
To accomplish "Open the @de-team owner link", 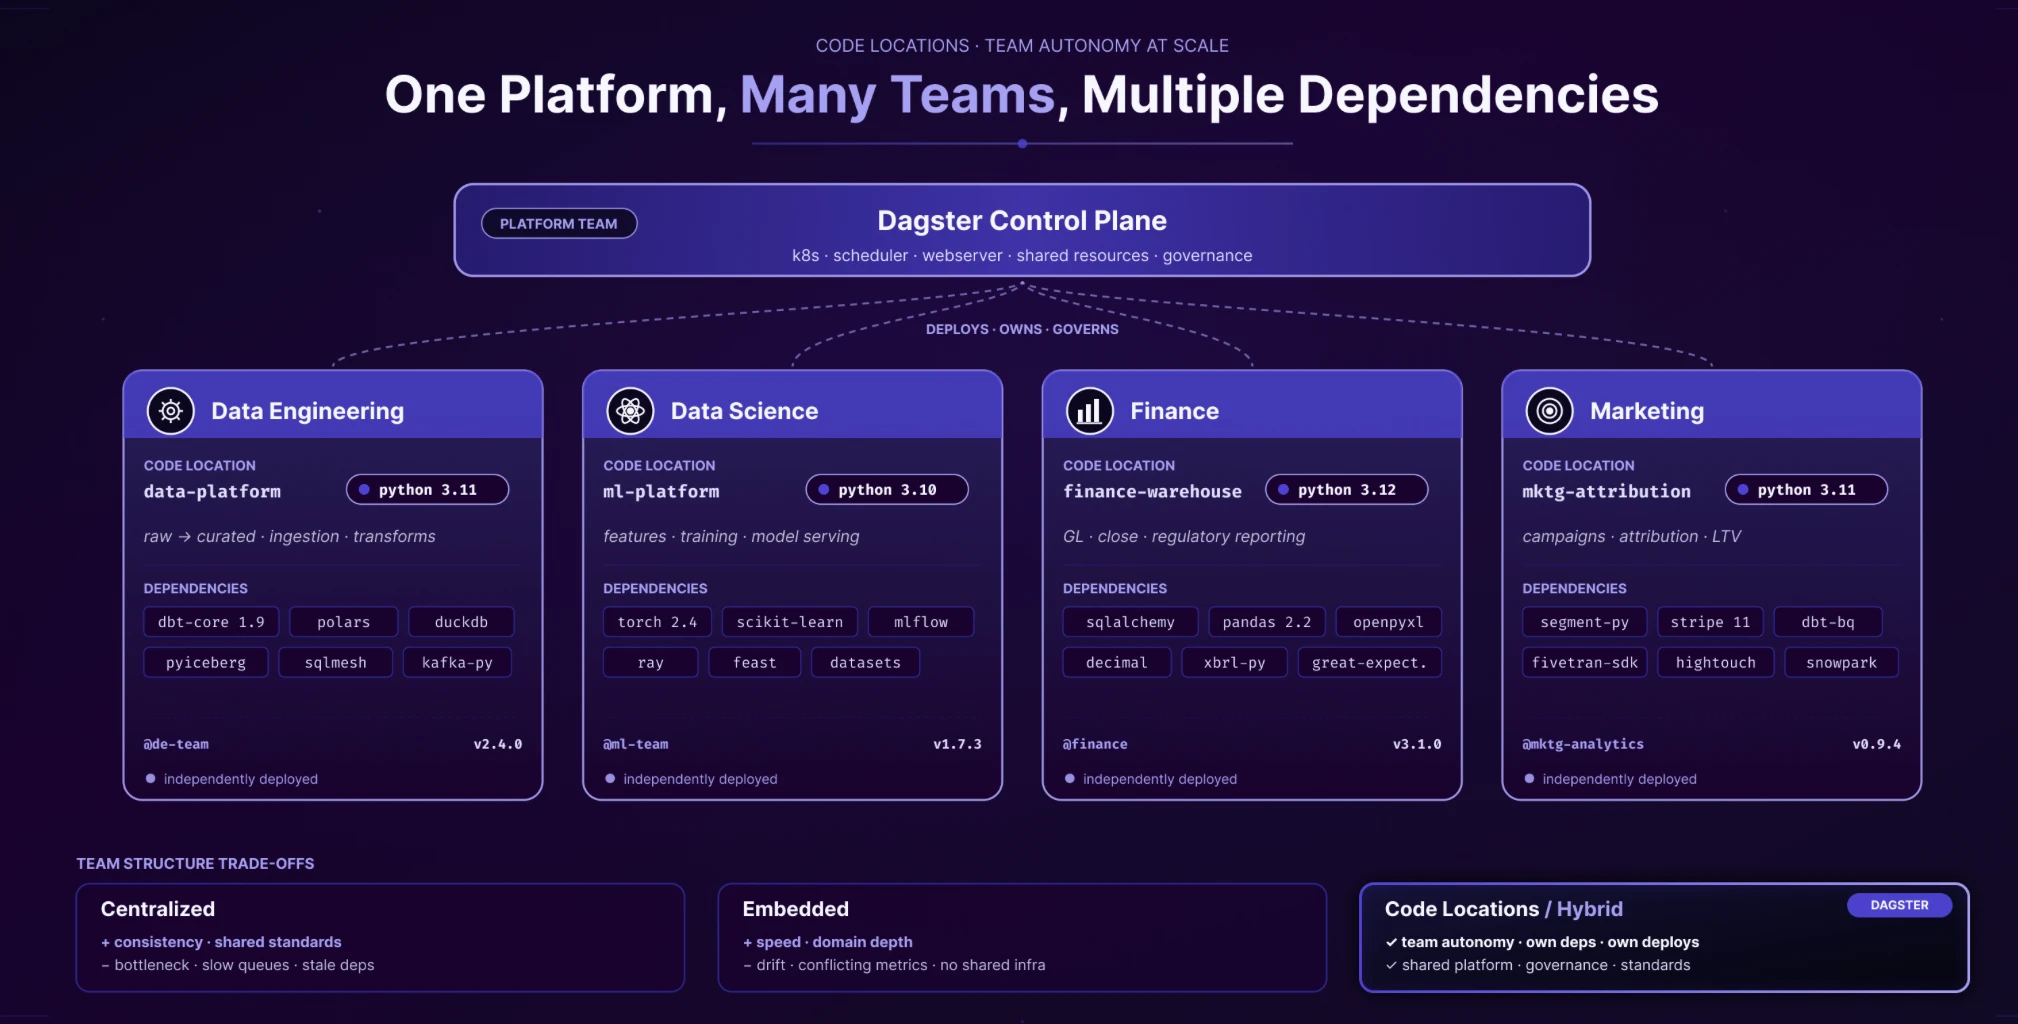I will pyautogui.click(x=176, y=744).
